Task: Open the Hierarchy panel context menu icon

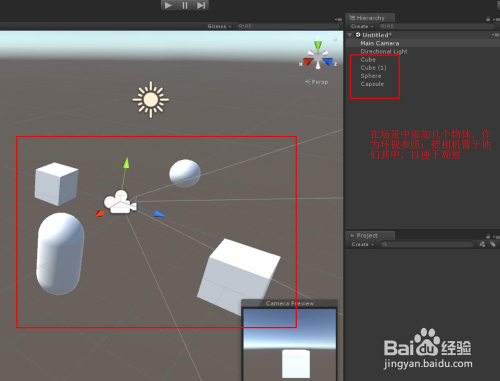Action: tap(496, 19)
